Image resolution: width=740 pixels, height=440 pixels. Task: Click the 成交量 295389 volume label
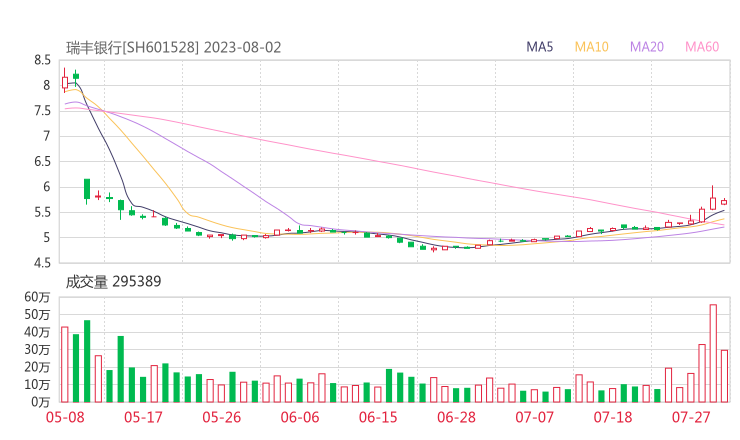[113, 282]
